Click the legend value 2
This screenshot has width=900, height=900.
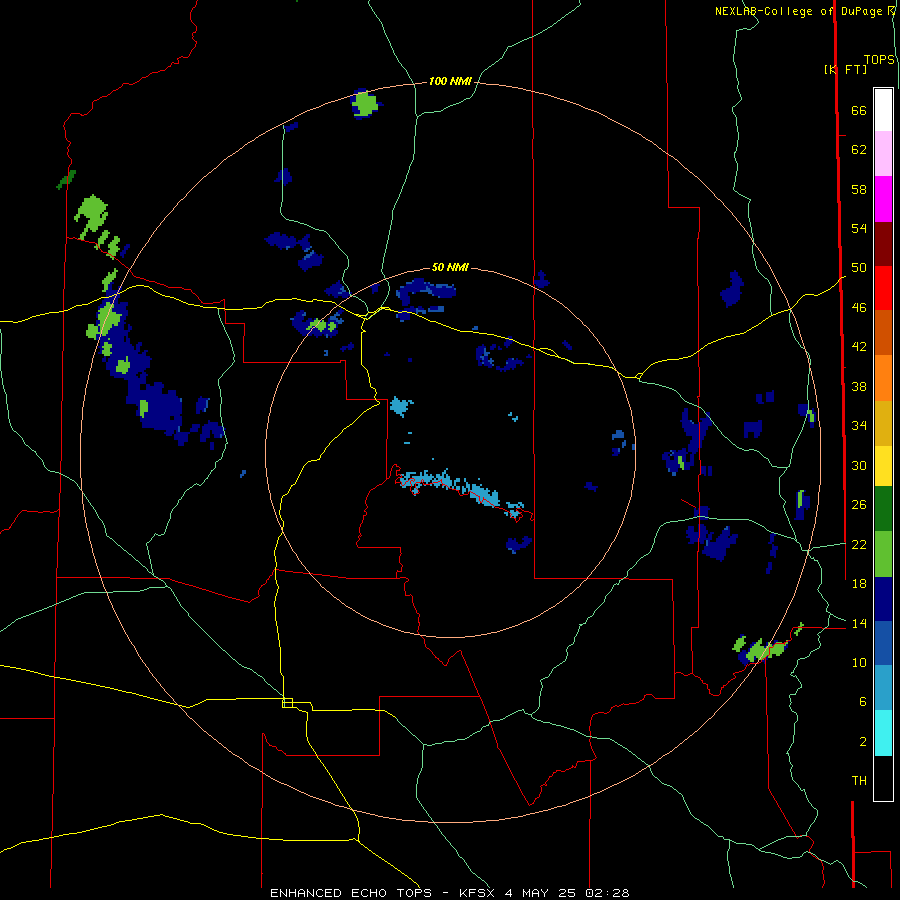862,742
